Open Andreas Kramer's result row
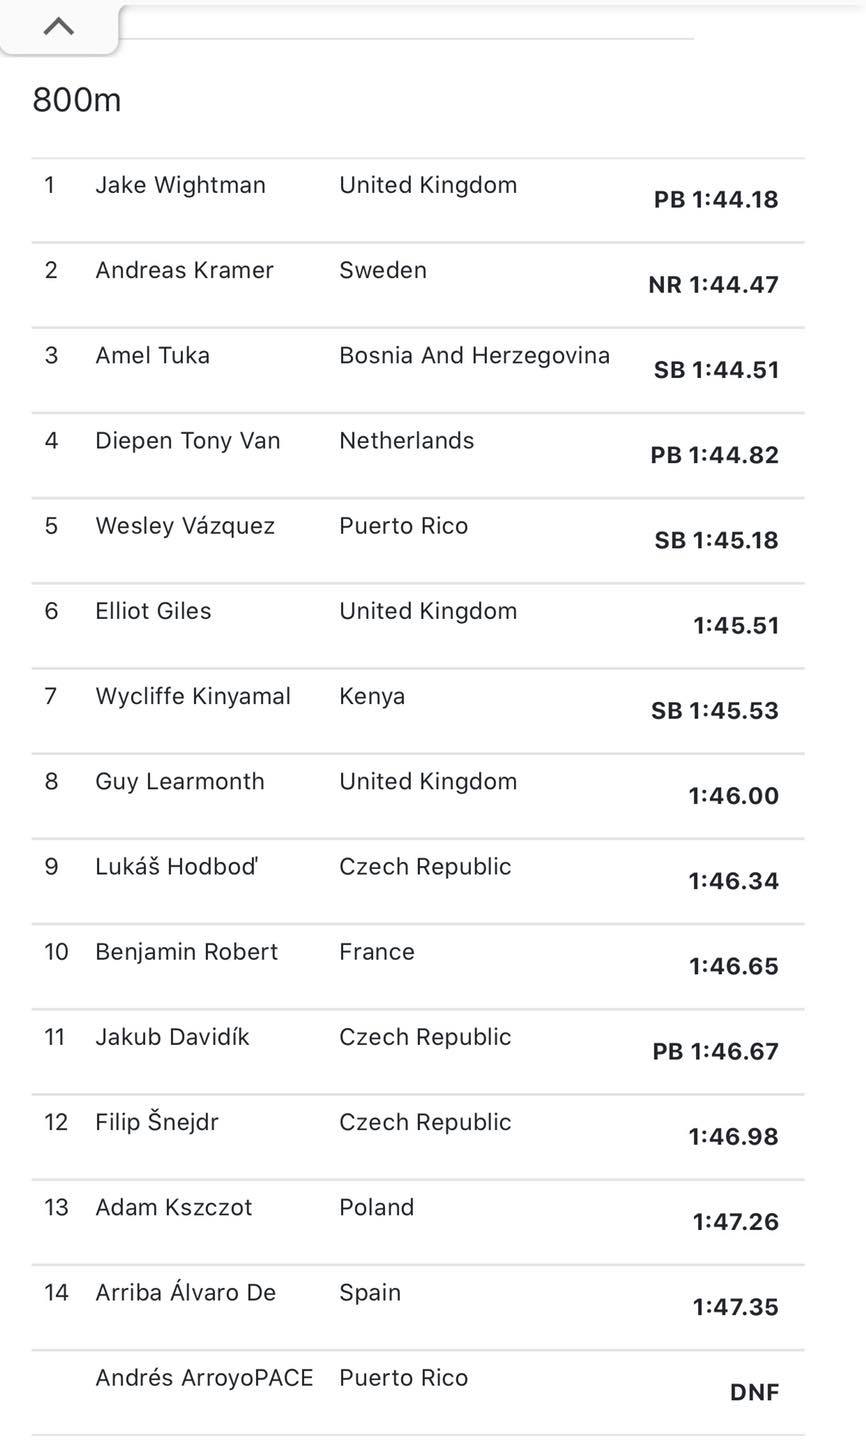 [184, 270]
